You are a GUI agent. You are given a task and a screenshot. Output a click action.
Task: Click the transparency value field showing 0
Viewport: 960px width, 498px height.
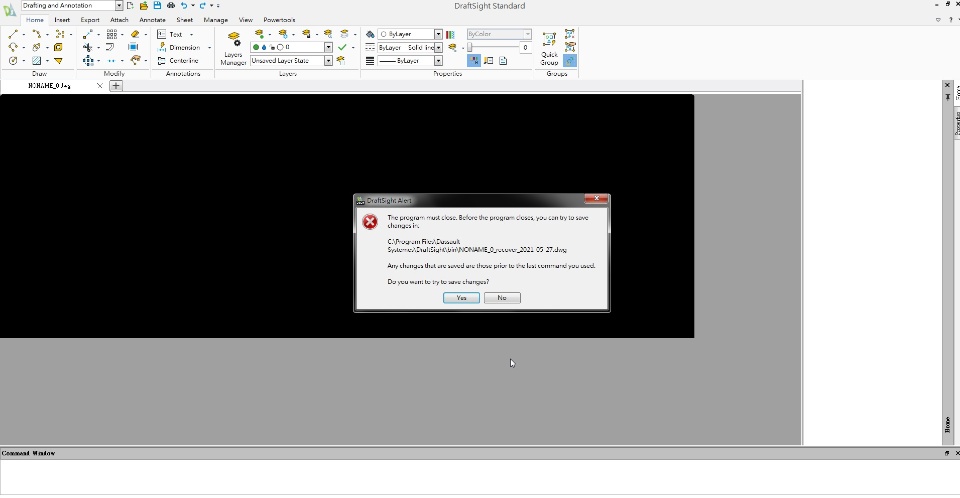(x=525, y=47)
